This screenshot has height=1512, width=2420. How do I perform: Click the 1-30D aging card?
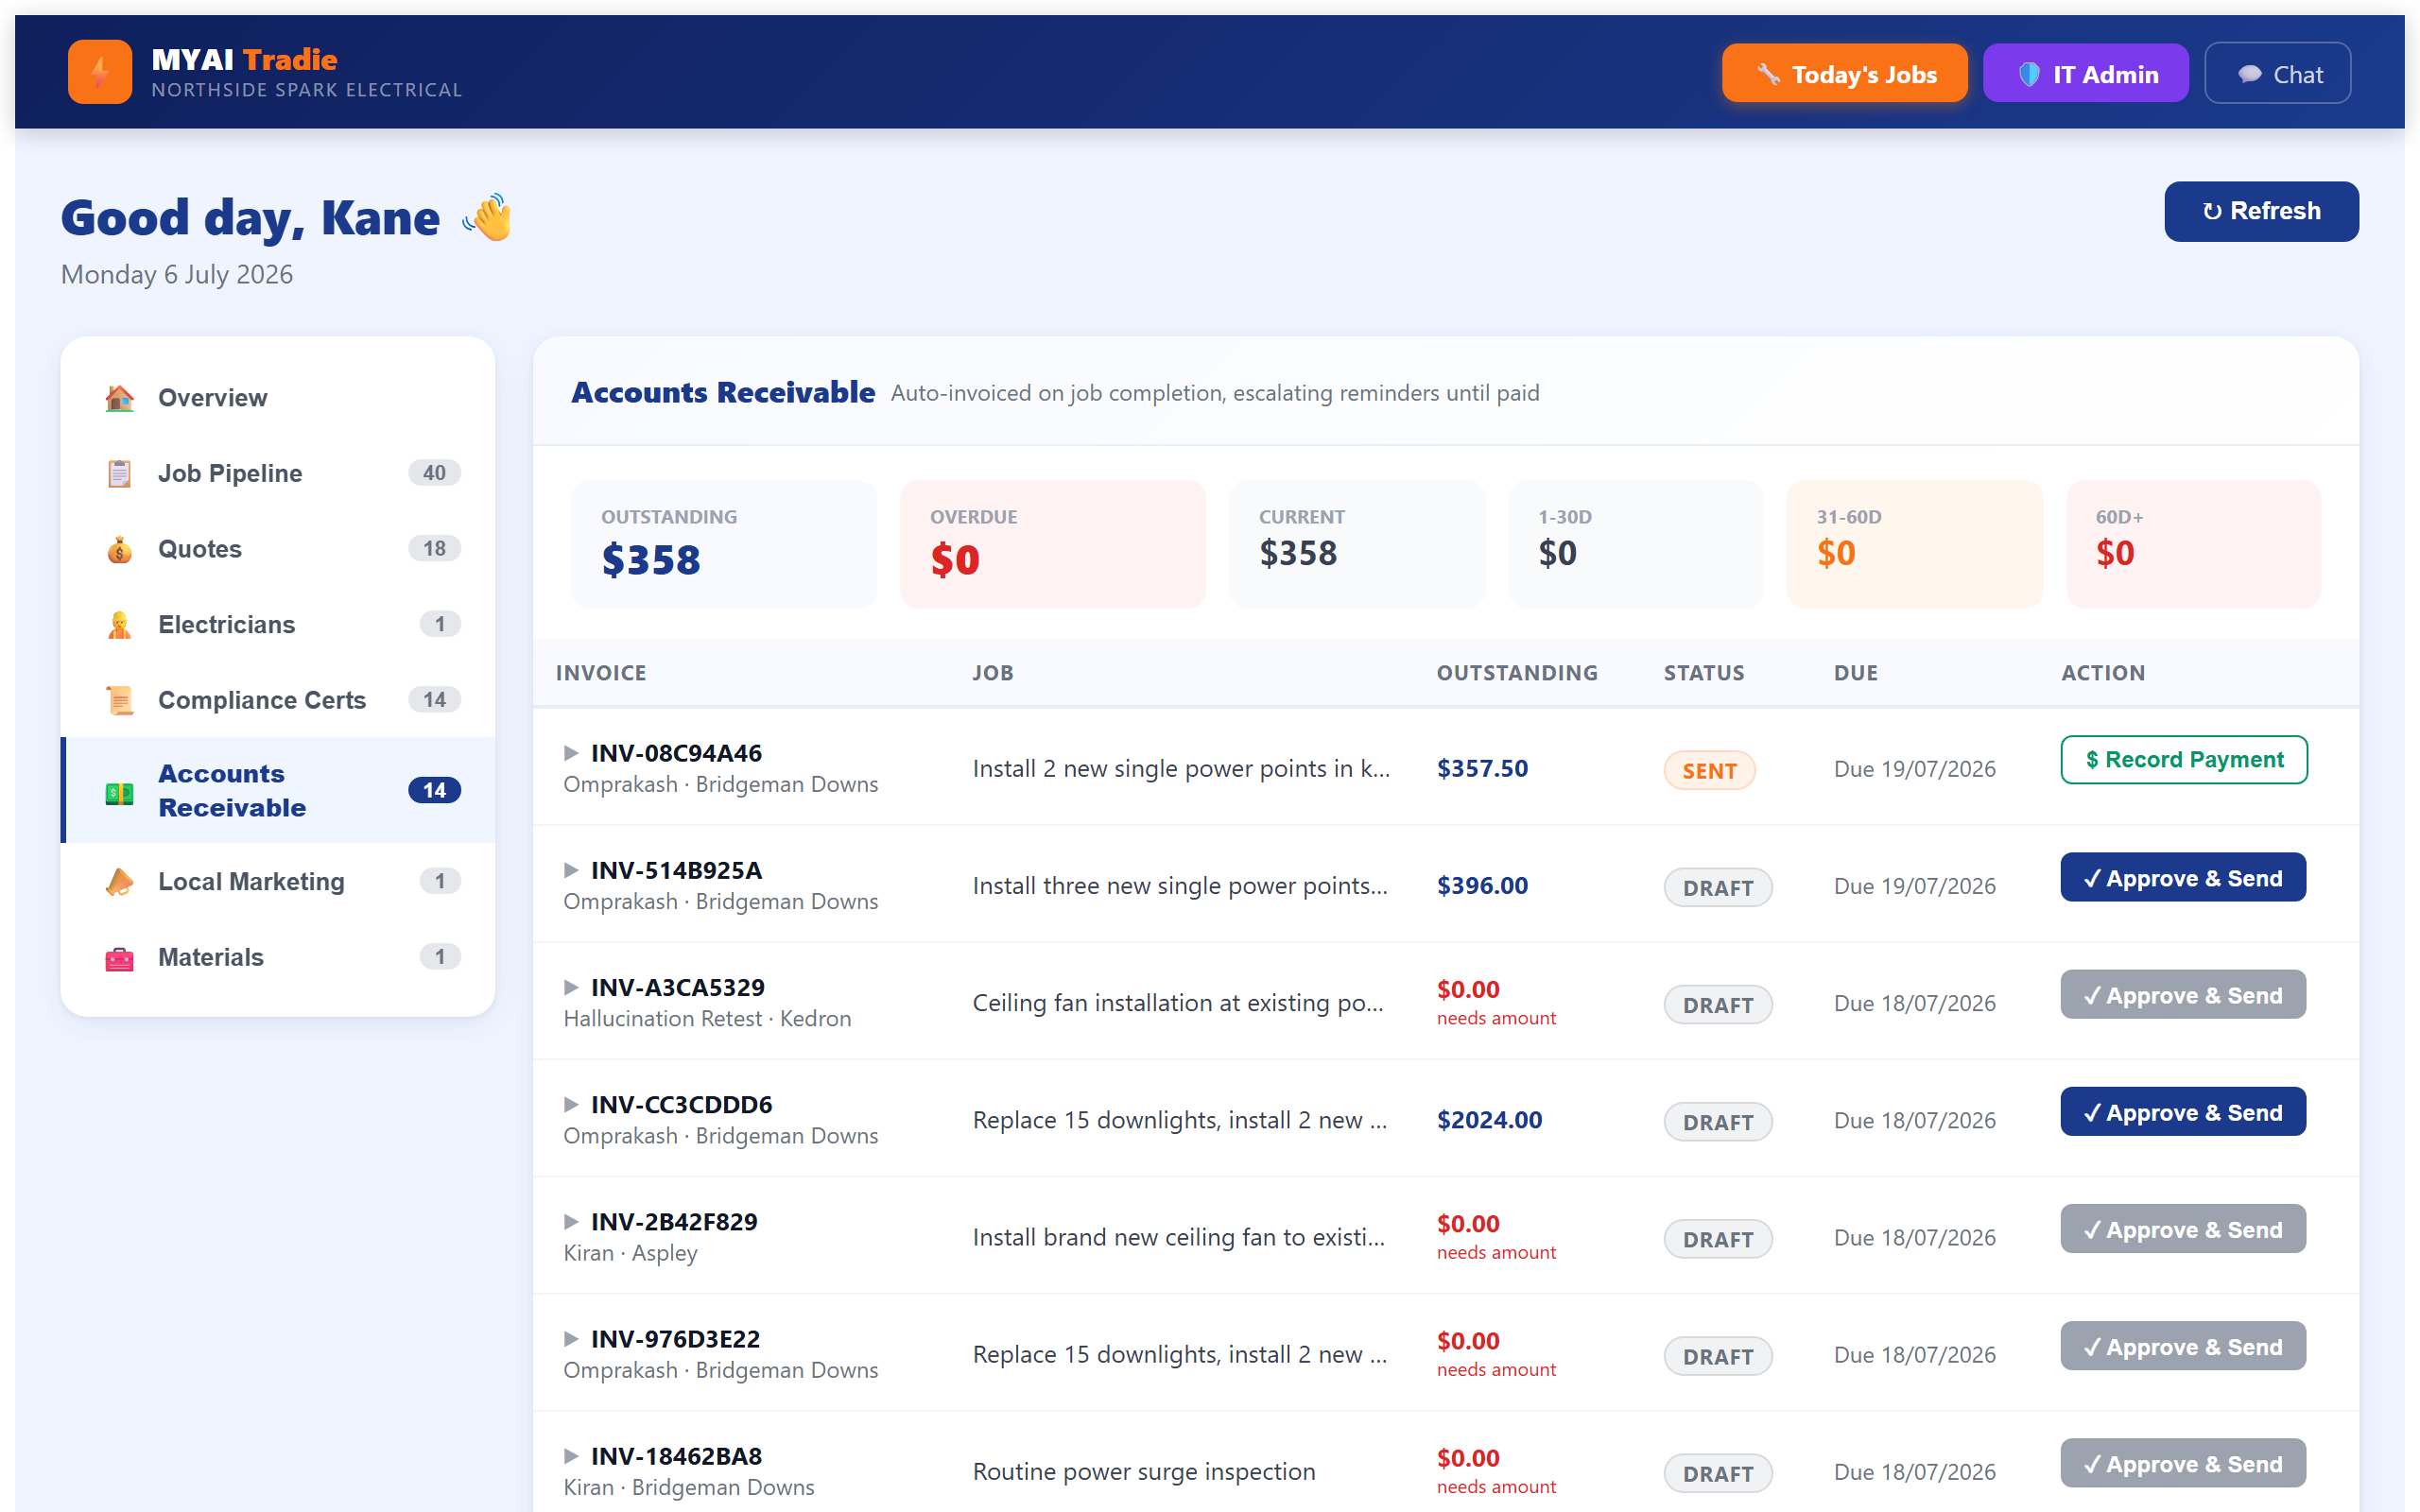pos(1636,544)
